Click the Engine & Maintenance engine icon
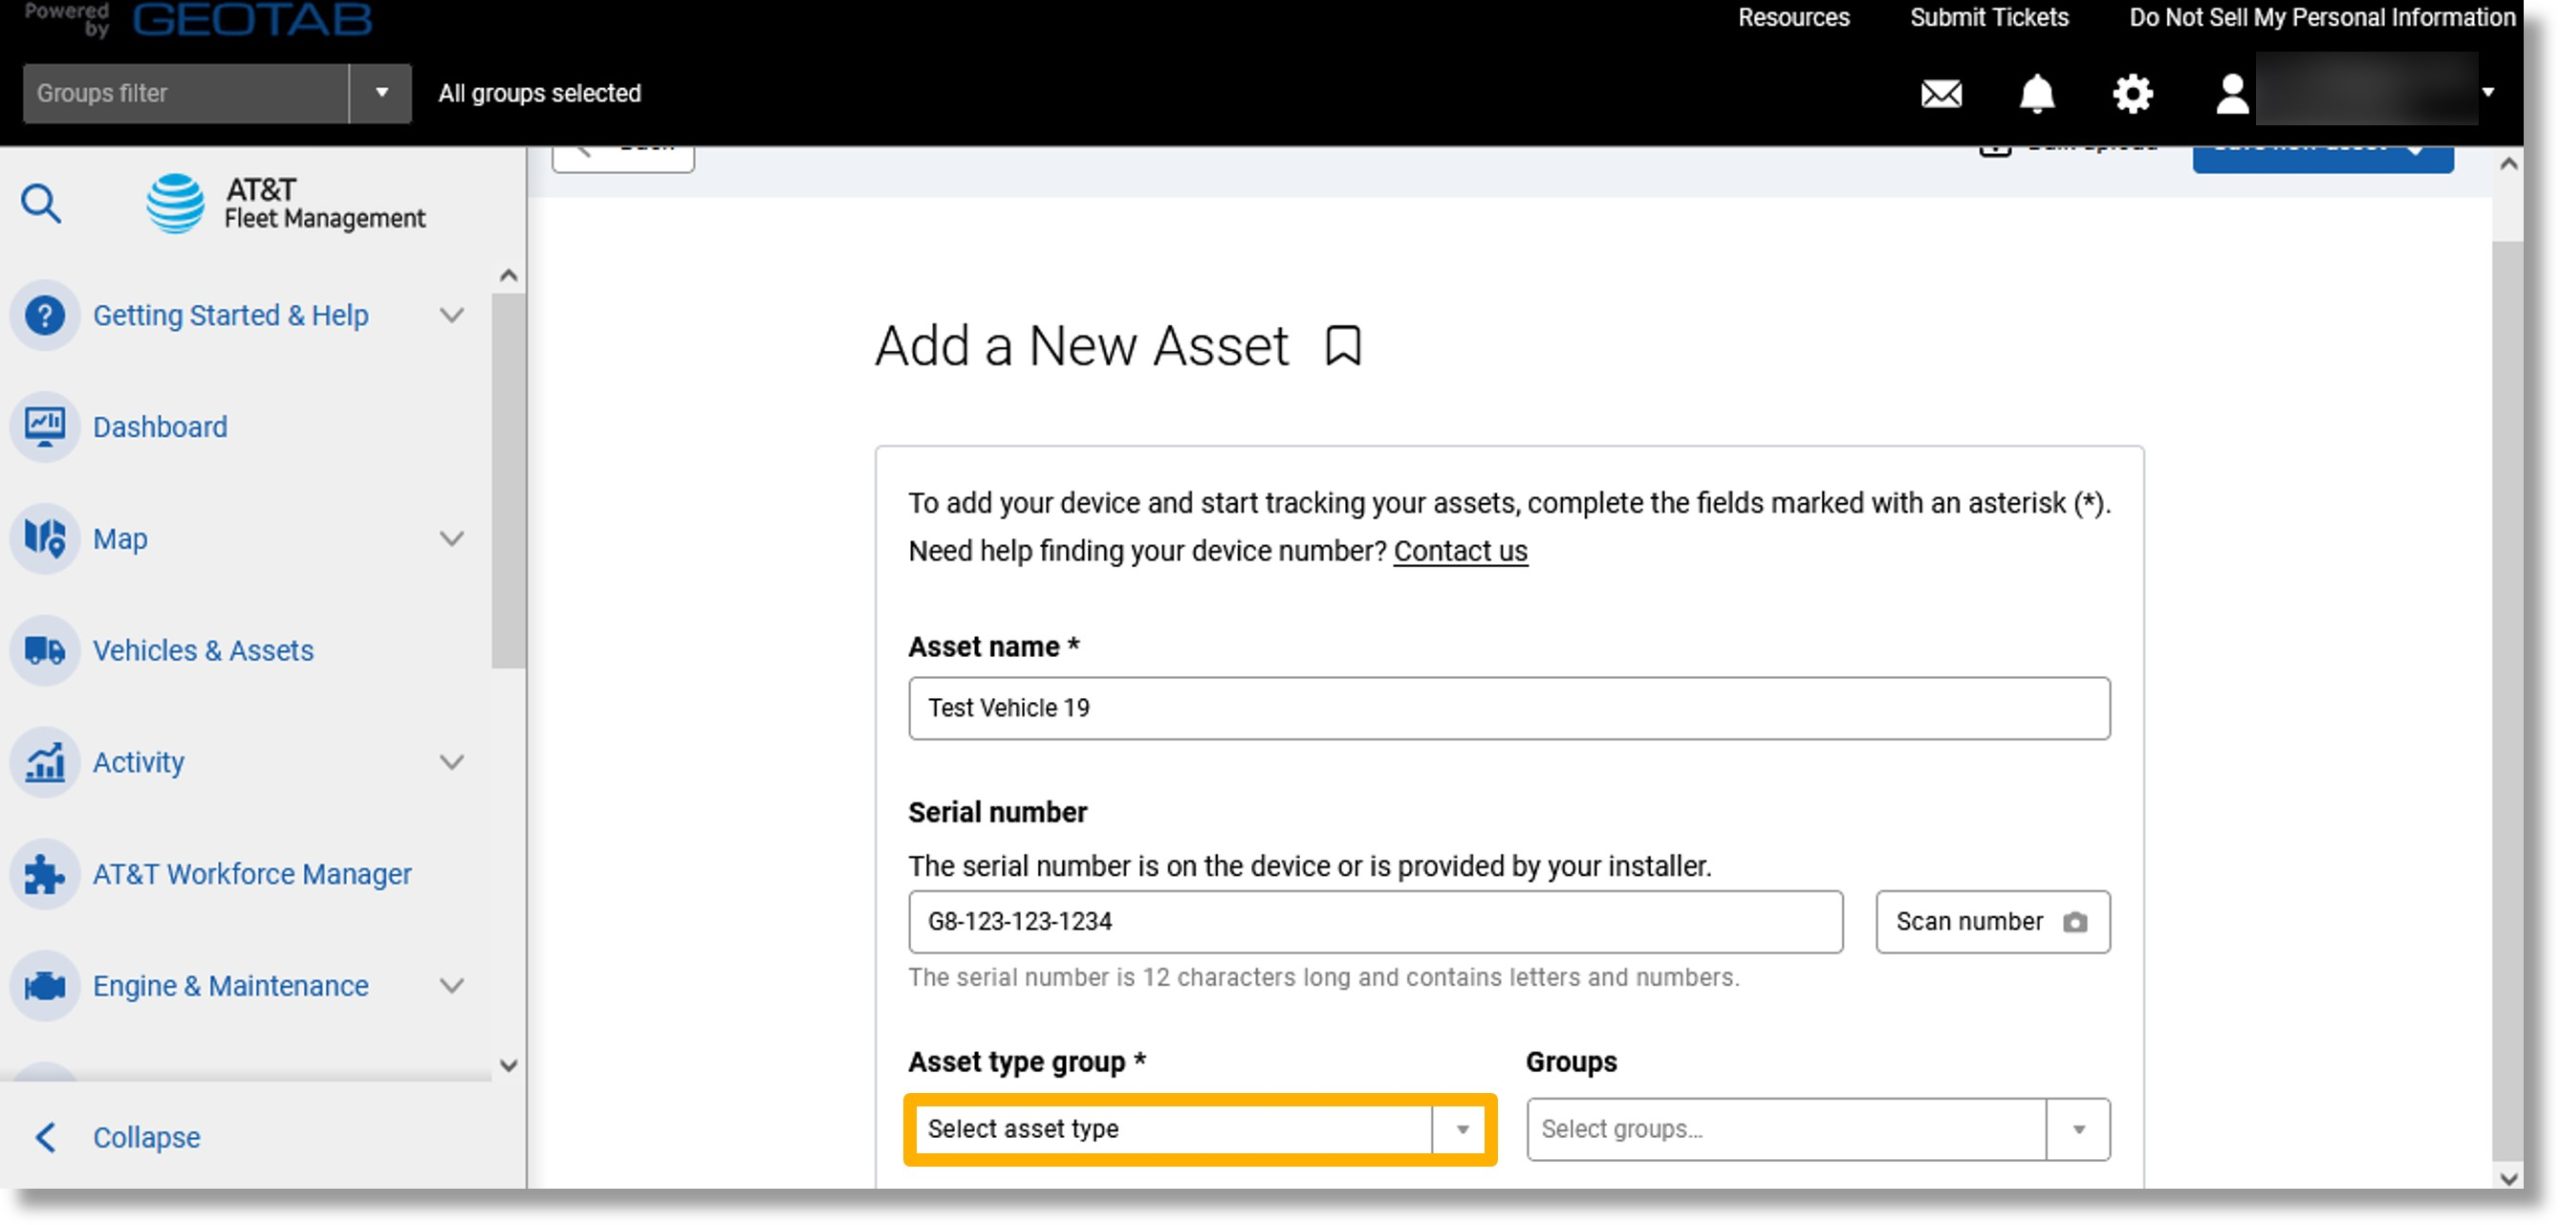The height and width of the screenshot is (1225, 2560). click(x=45, y=986)
